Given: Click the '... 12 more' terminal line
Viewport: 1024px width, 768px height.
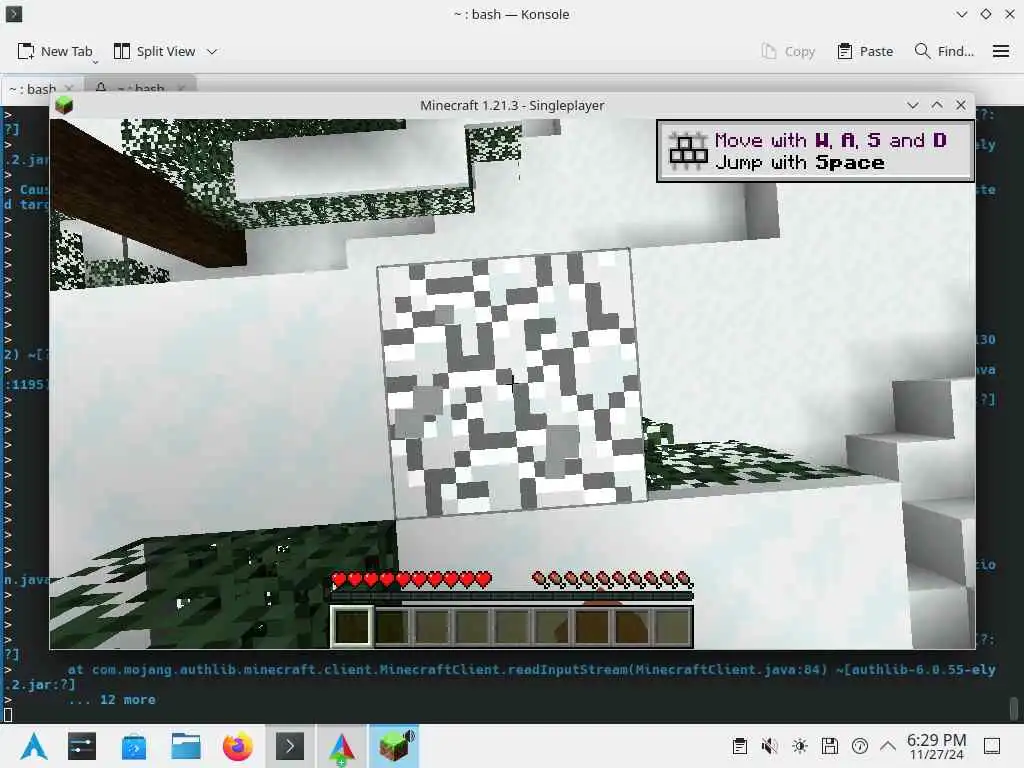Looking at the screenshot, I should [x=112, y=699].
